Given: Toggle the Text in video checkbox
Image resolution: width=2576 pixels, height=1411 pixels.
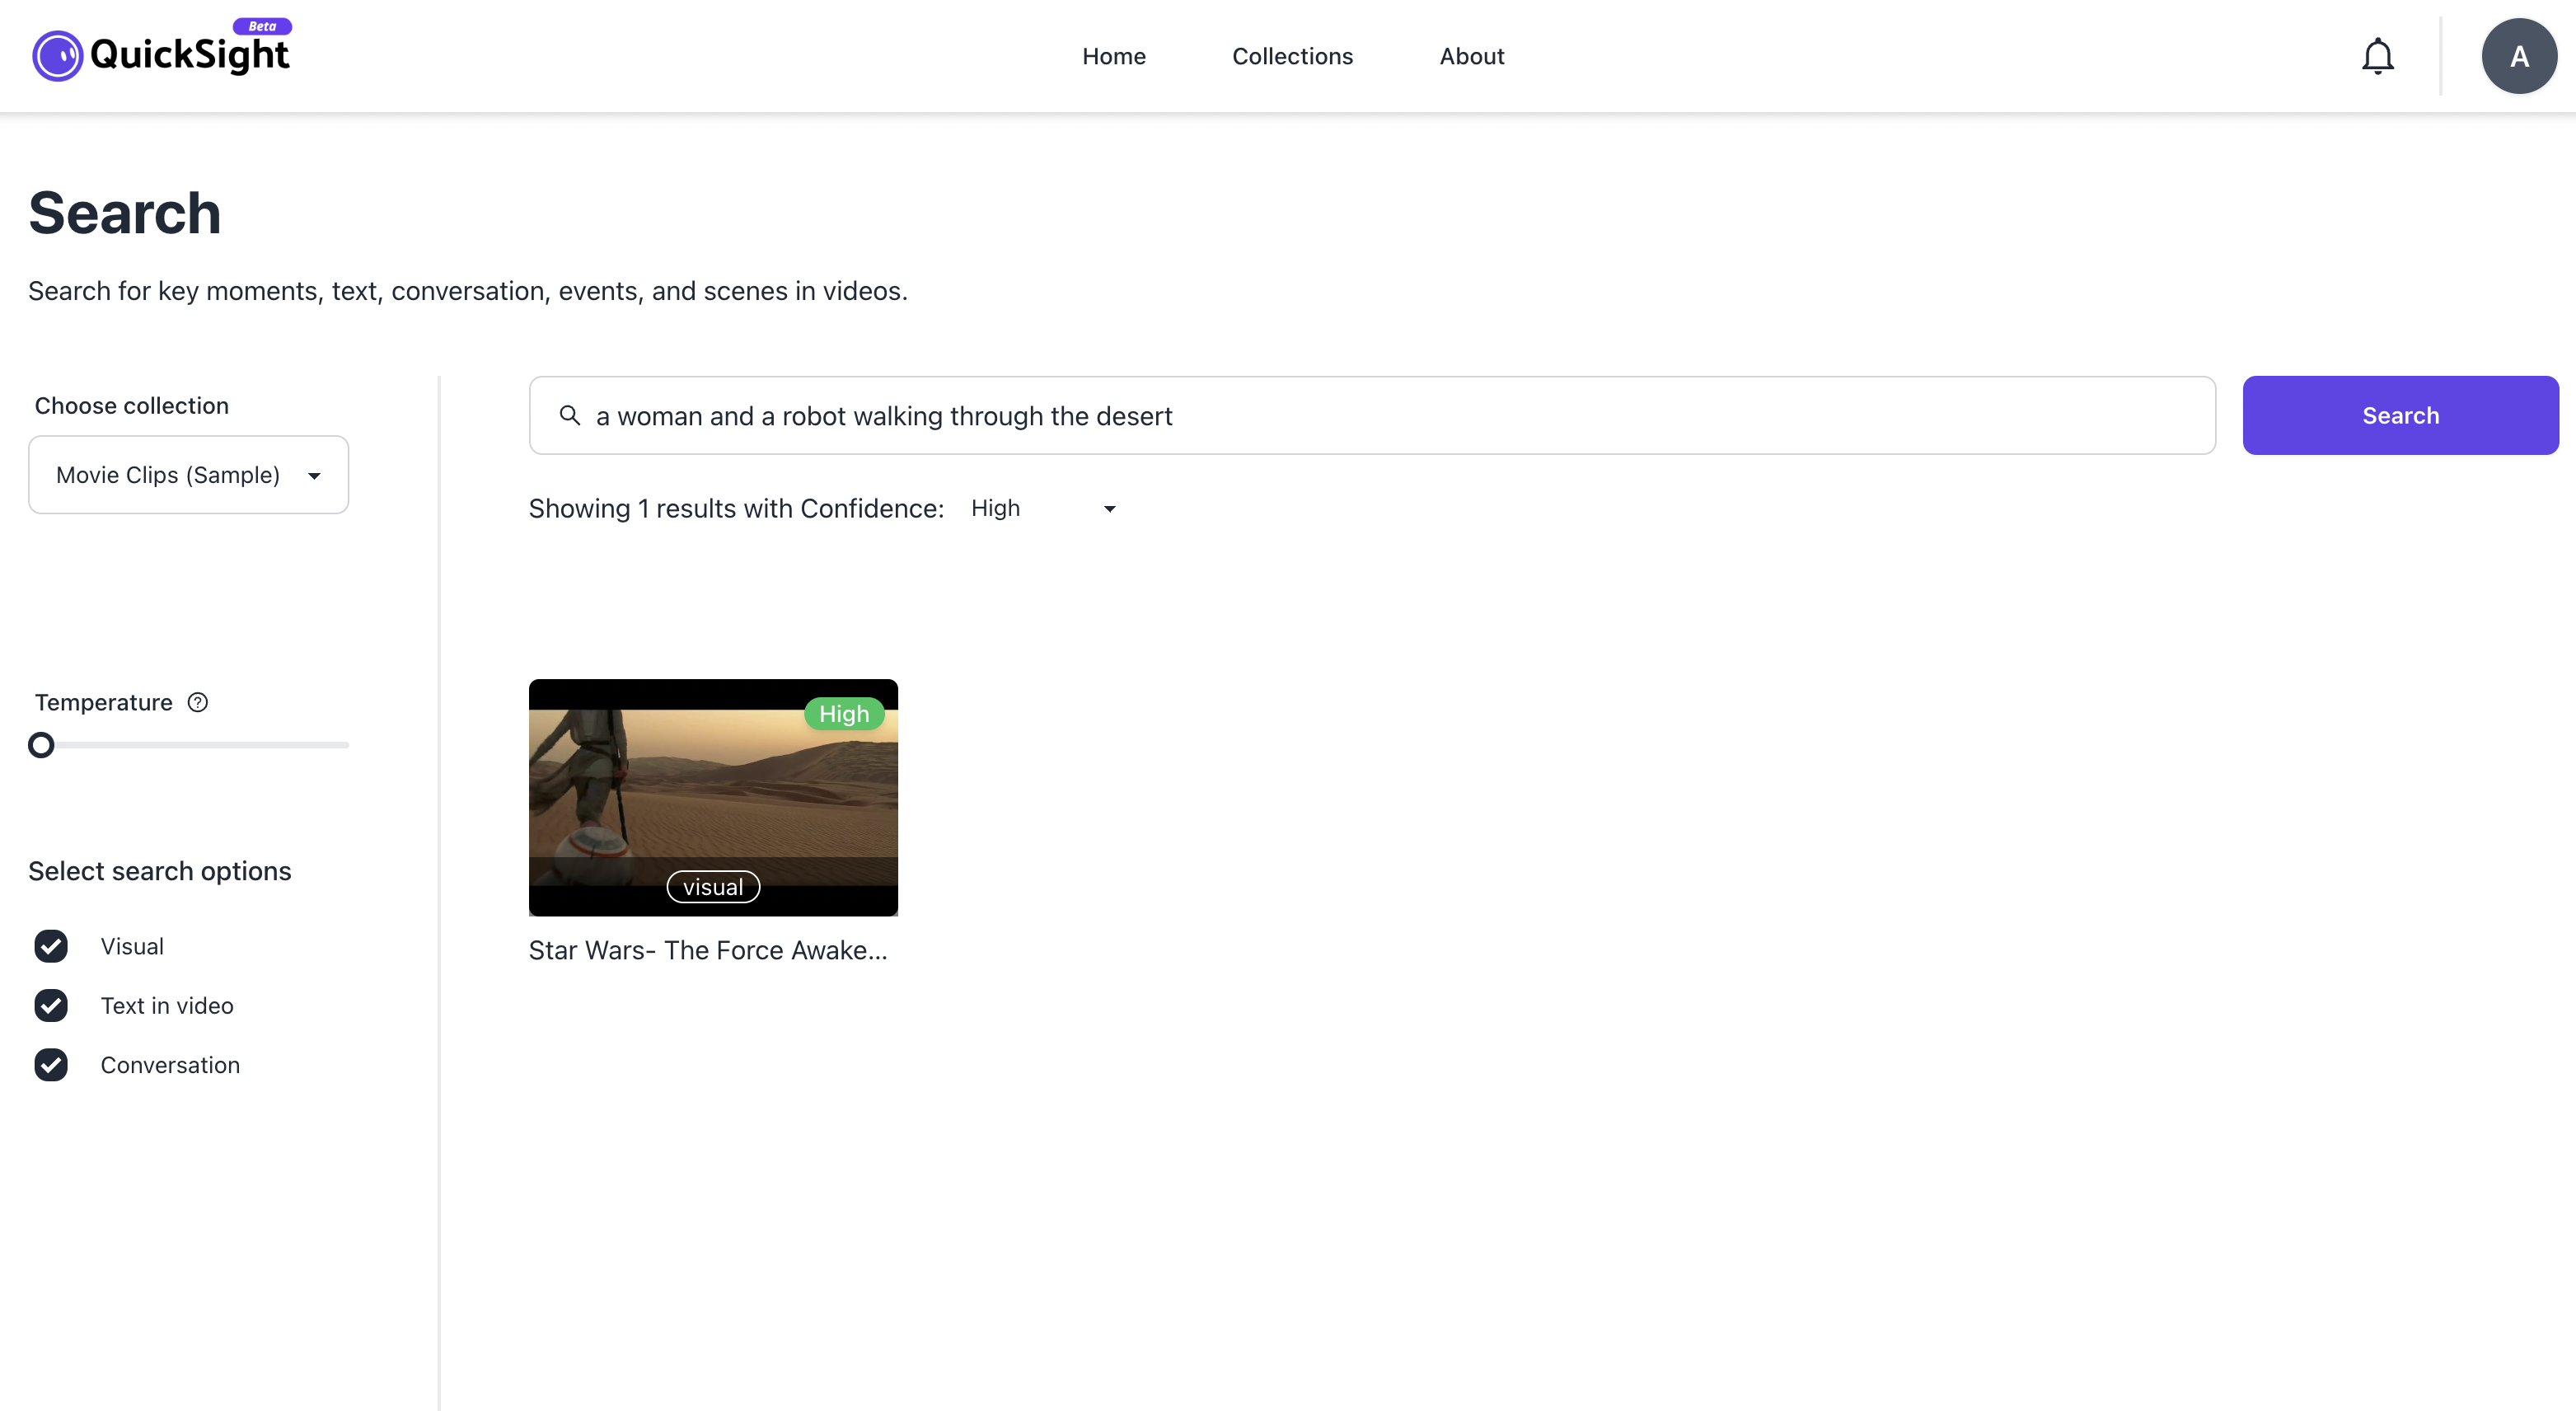Looking at the screenshot, I should pos(51,1005).
